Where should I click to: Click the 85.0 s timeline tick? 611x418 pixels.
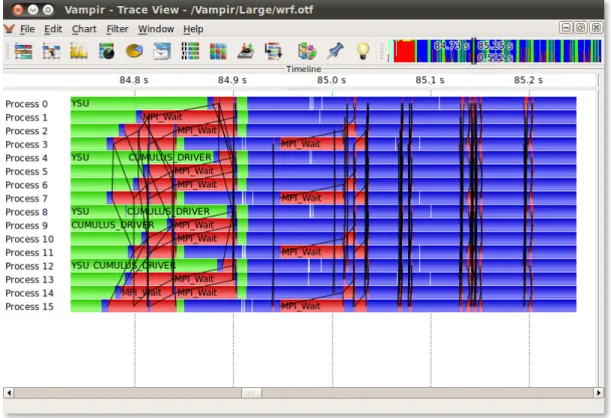coord(331,80)
